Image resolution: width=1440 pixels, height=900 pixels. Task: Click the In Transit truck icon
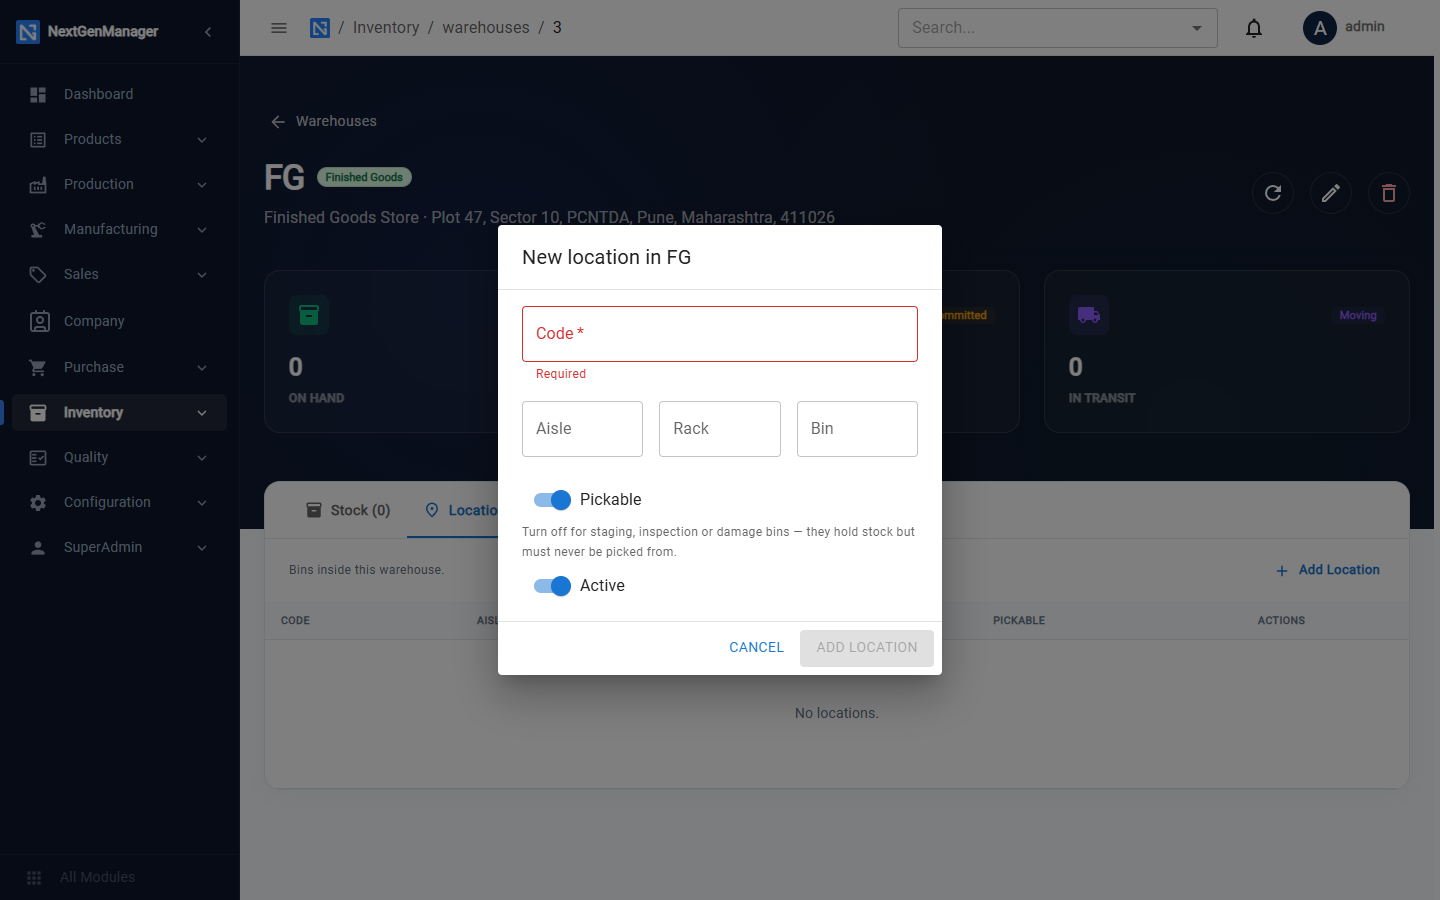(x=1089, y=315)
